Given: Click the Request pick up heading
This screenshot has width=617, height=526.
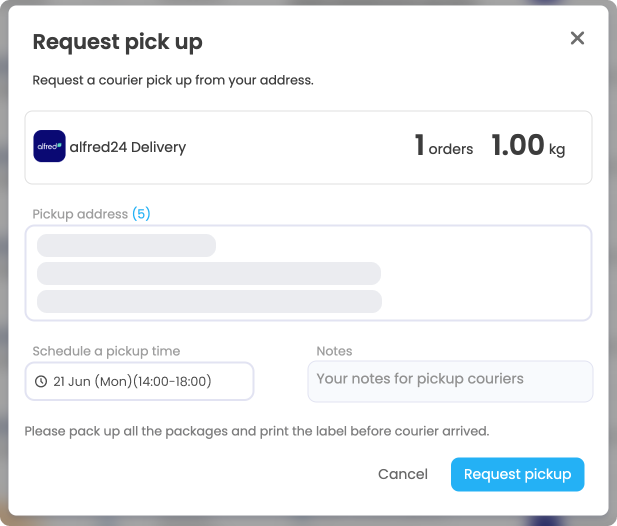Looking at the screenshot, I should point(117,42).
